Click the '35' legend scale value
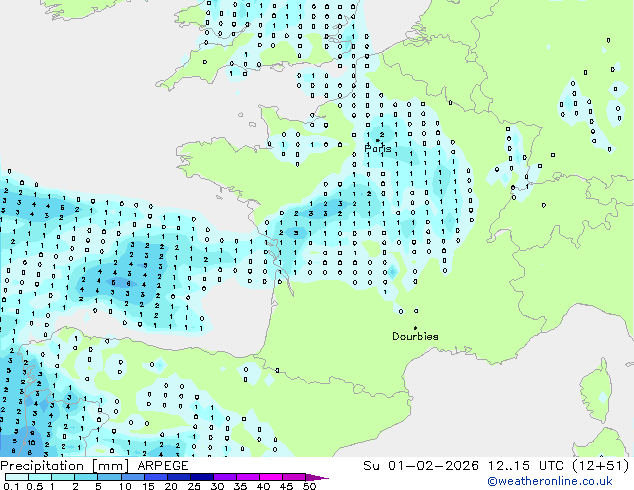The height and width of the screenshot is (490, 634). tap(240, 486)
